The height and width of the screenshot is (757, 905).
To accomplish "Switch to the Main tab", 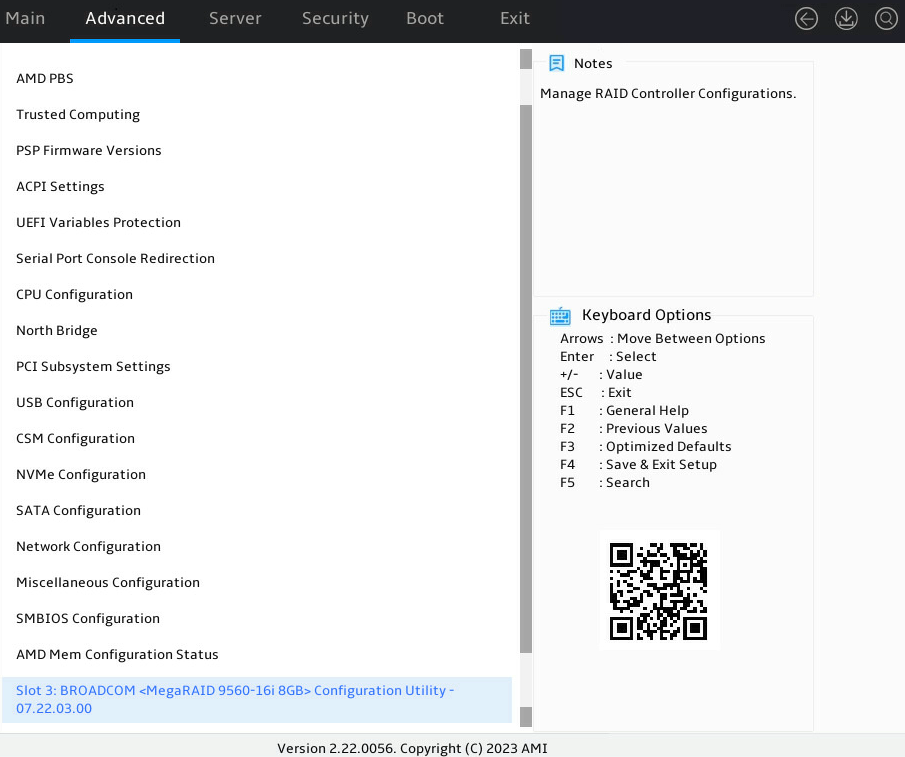I will pyautogui.click(x=25, y=18).
